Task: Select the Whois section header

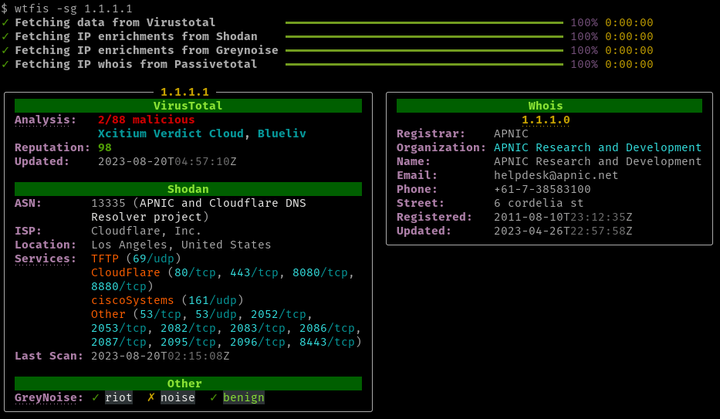Action: (x=549, y=106)
